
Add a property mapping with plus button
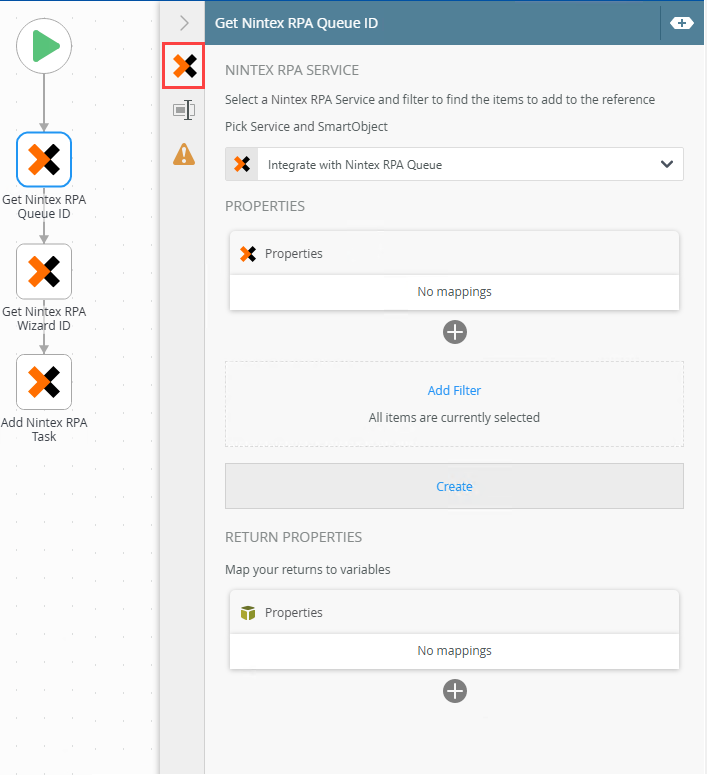coord(455,332)
